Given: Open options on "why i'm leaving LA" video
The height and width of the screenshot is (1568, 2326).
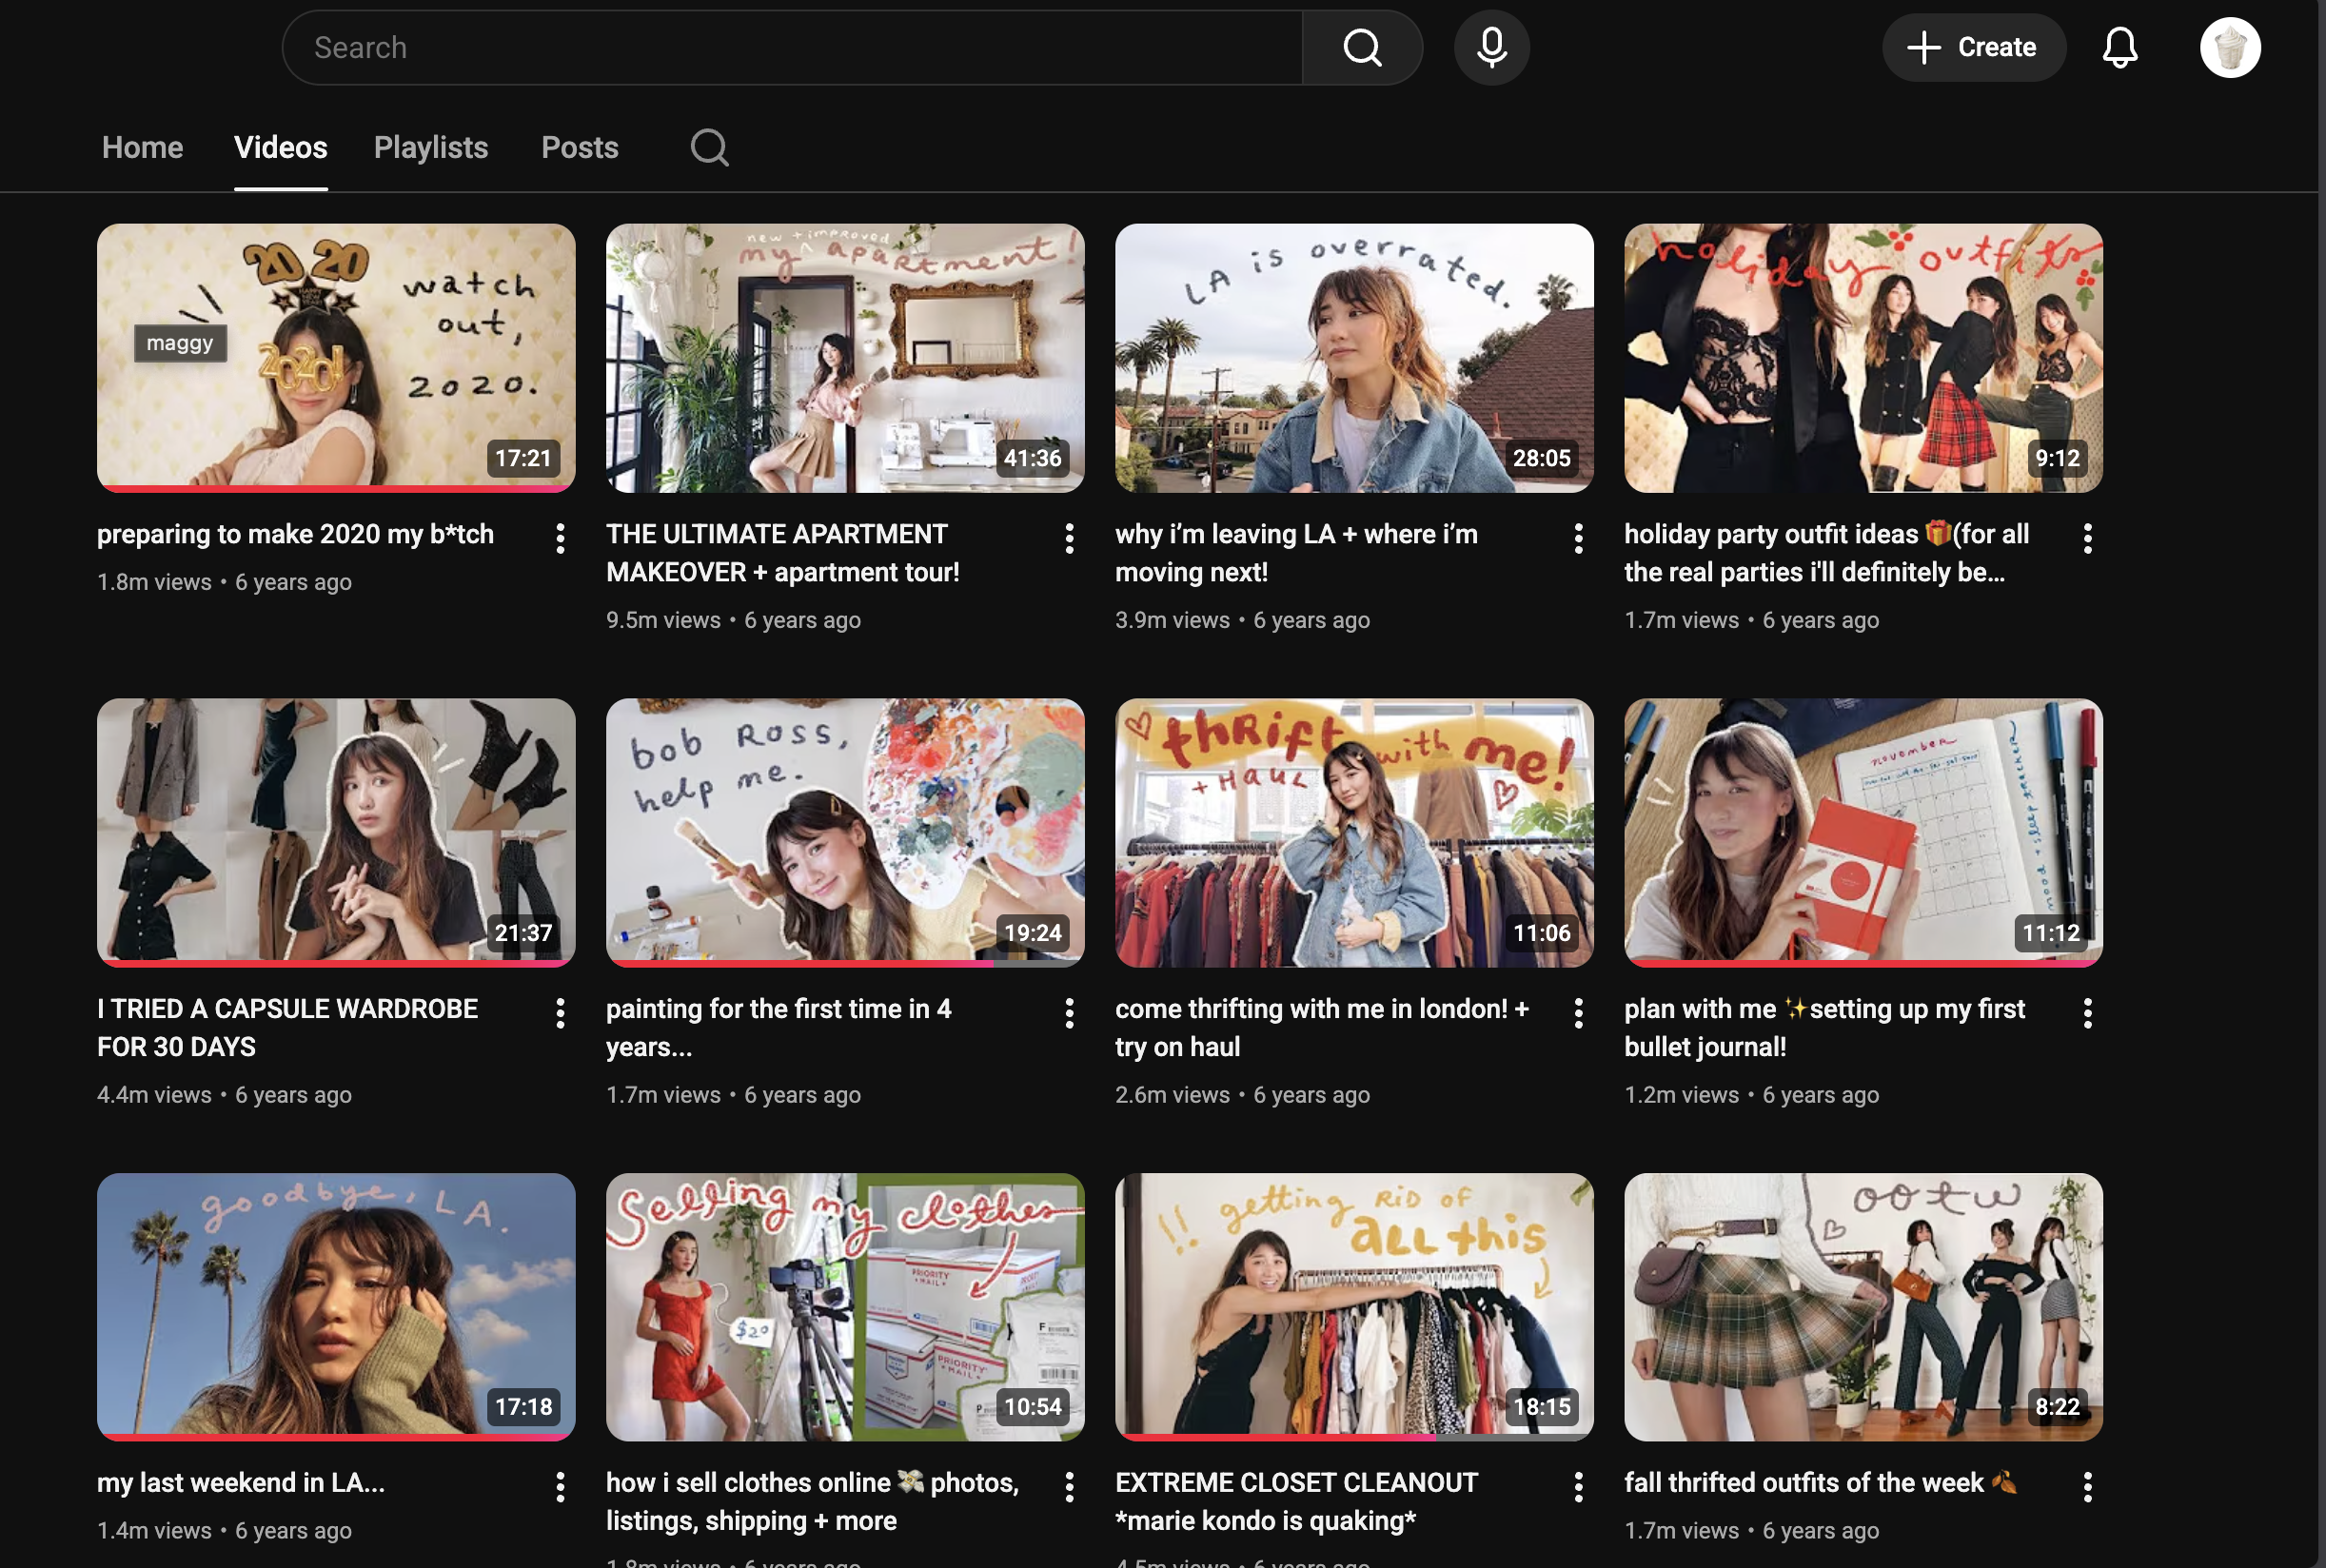Looking at the screenshot, I should tap(1578, 538).
